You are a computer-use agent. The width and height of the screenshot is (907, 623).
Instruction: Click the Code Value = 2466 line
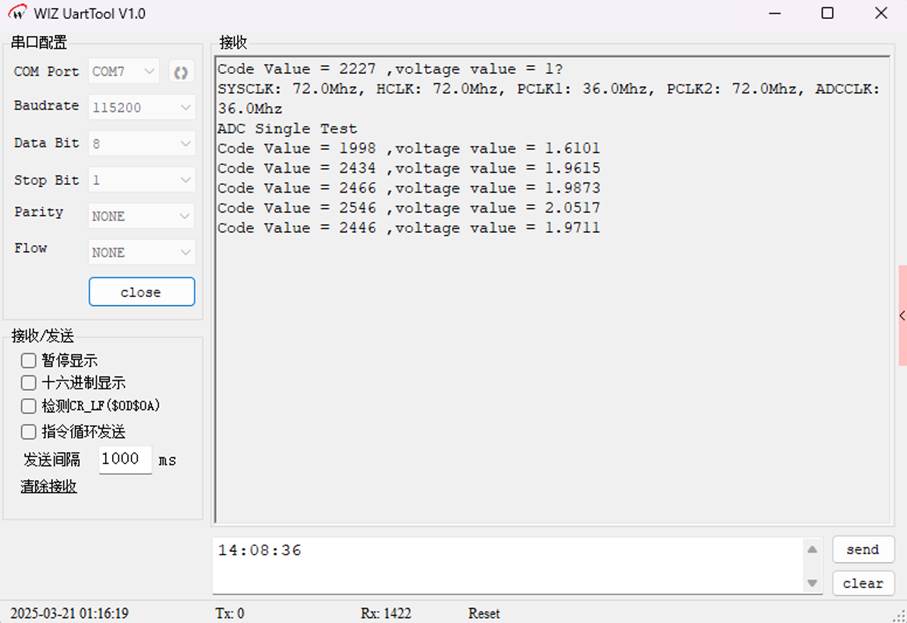[409, 188]
